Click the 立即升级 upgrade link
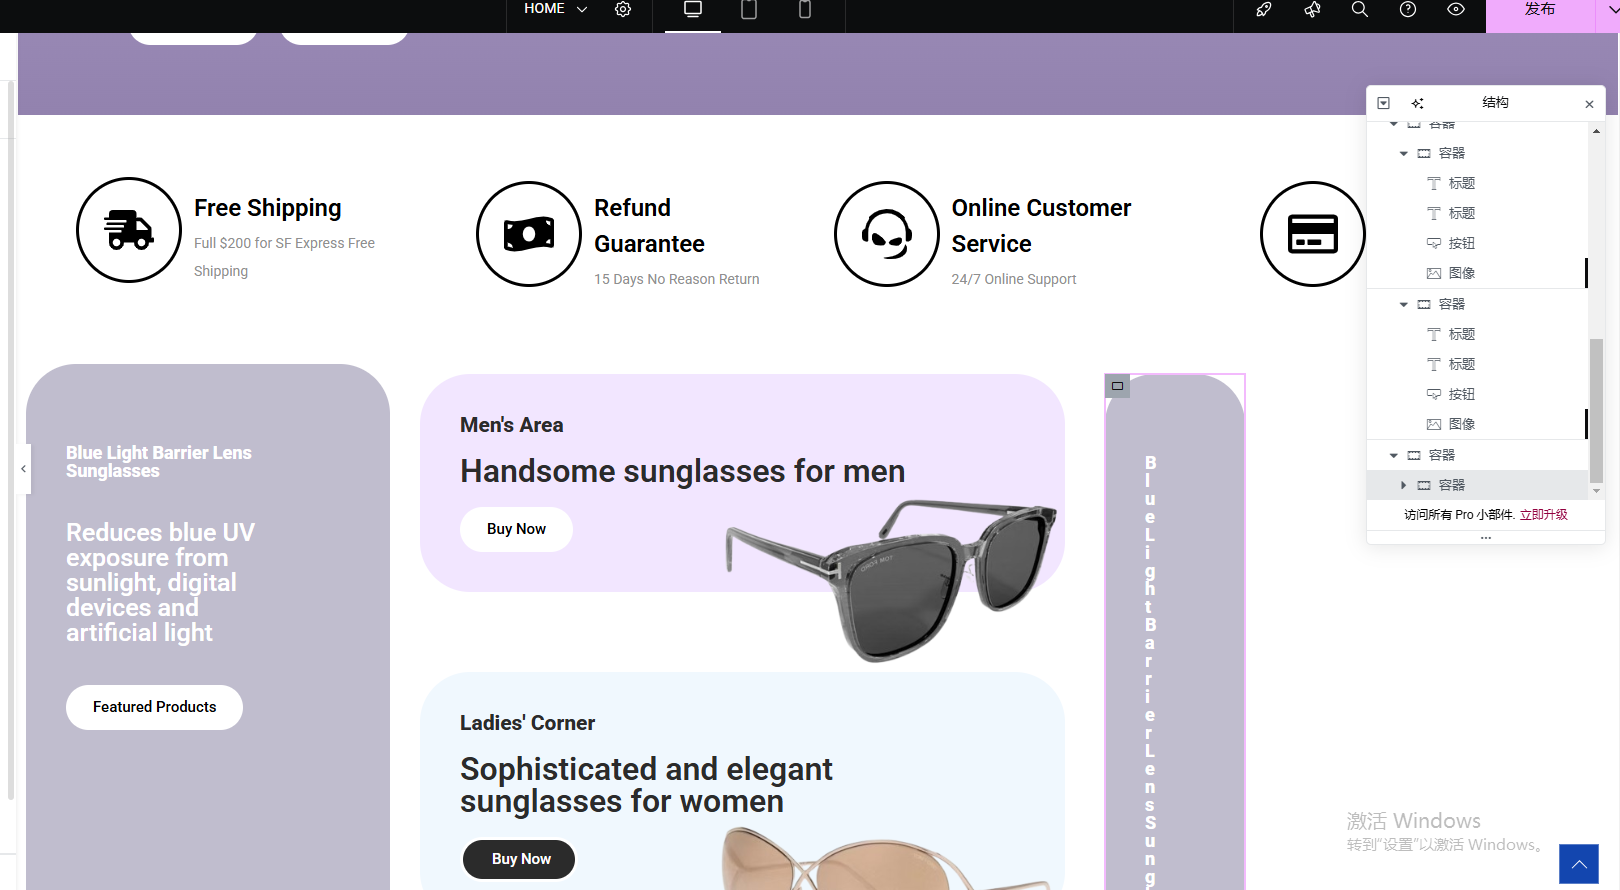 pyautogui.click(x=1543, y=514)
